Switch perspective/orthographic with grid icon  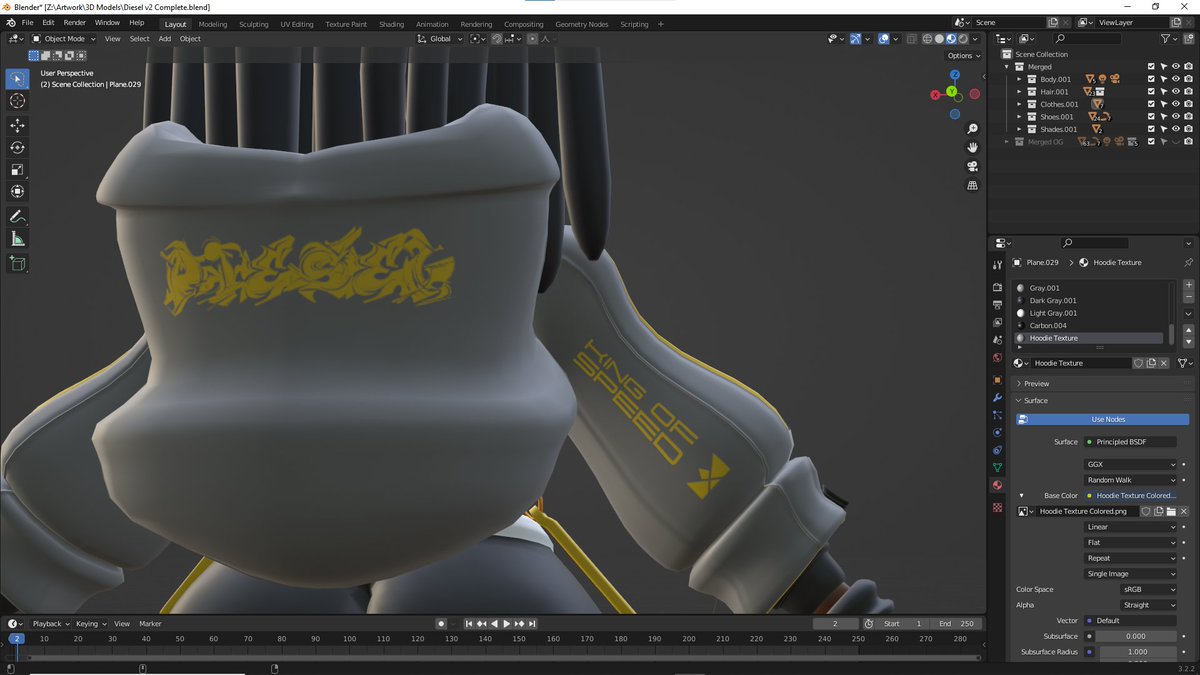tap(972, 185)
